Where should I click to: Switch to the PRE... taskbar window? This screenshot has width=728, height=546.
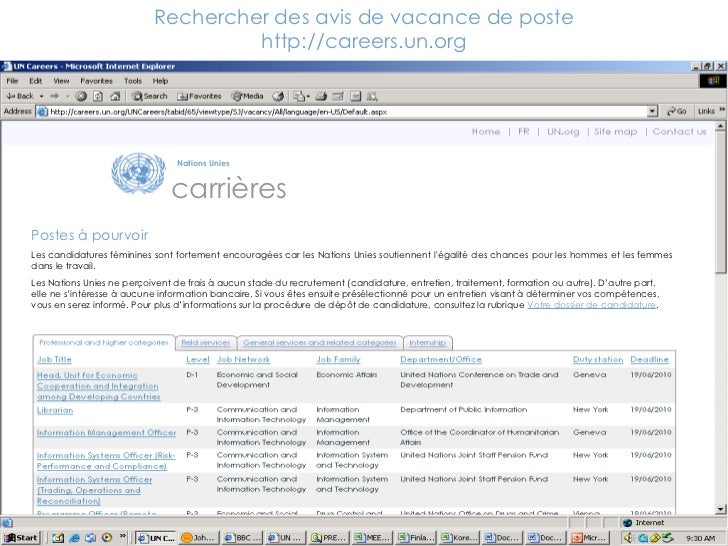pos(328,538)
